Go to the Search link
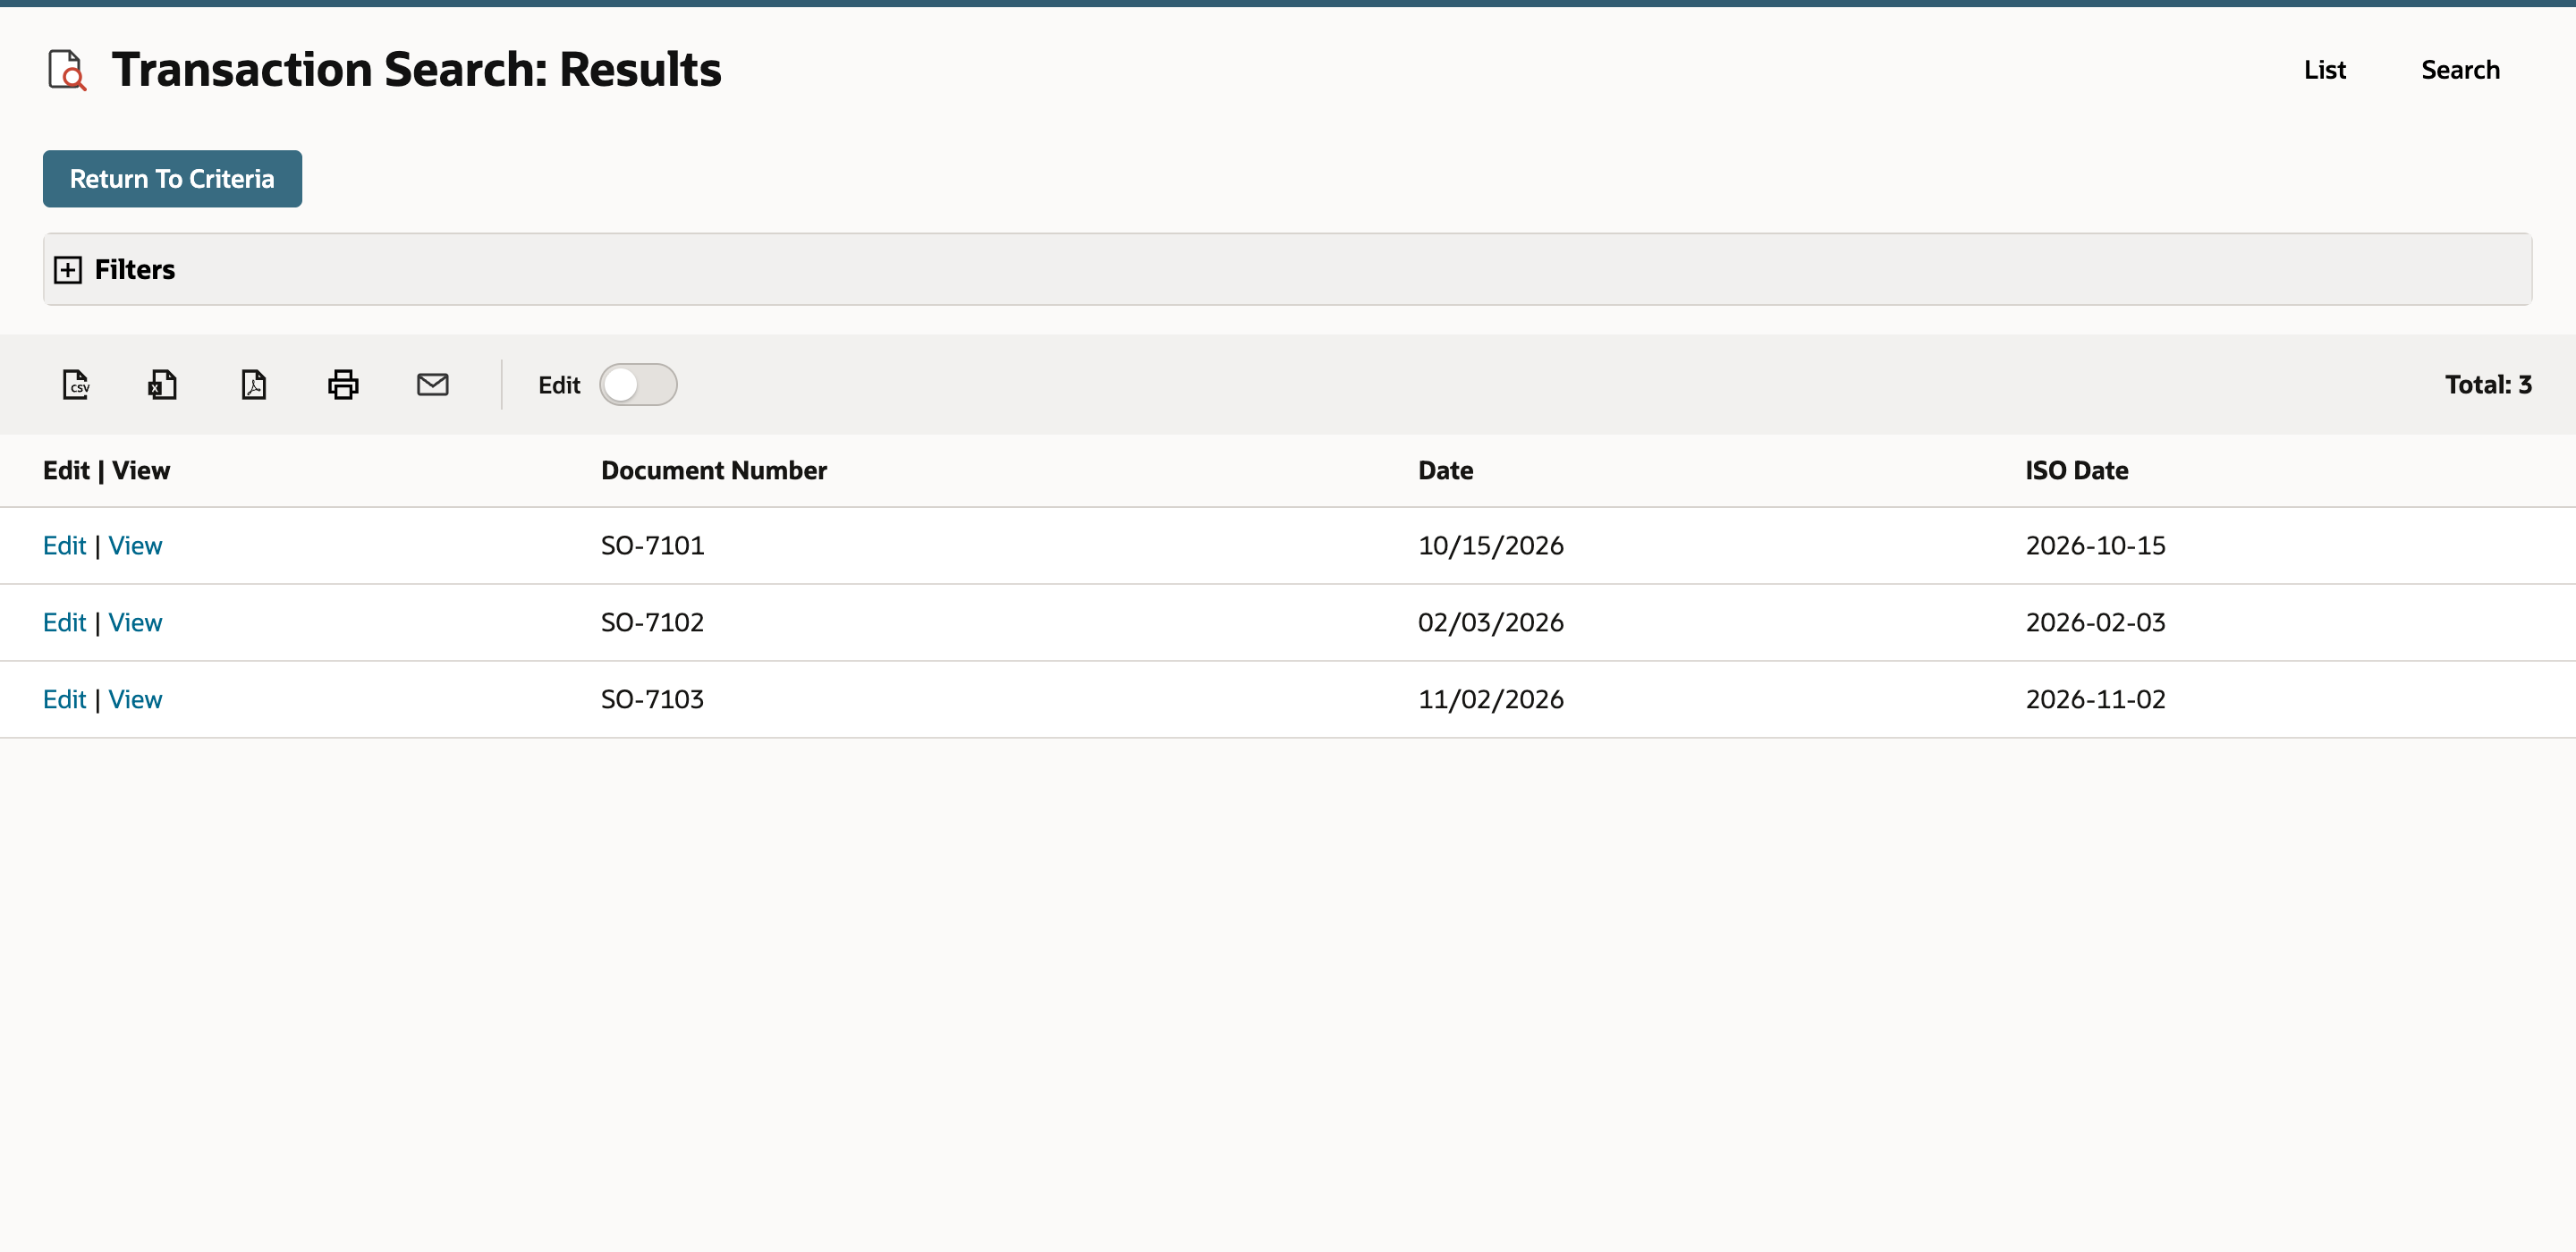This screenshot has height=1252, width=2576. 2460,70
